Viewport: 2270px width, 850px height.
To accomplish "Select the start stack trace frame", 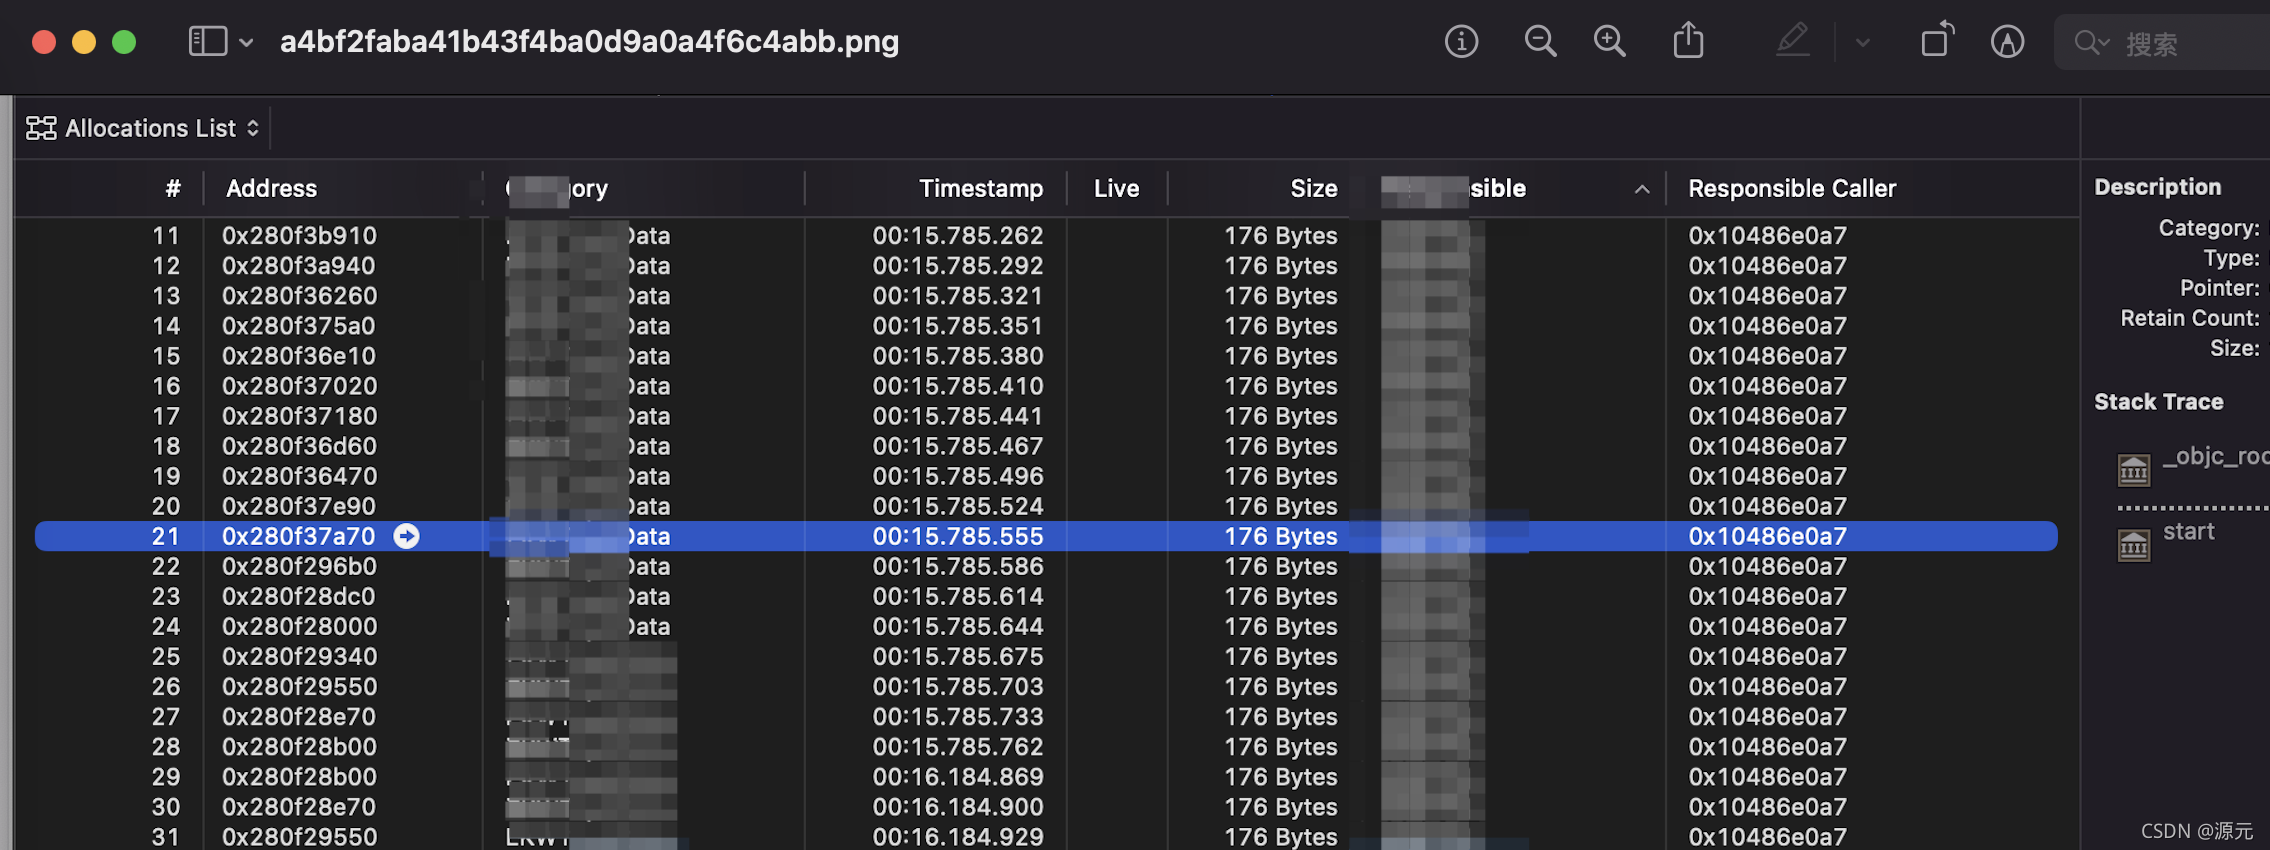I will (x=2188, y=532).
